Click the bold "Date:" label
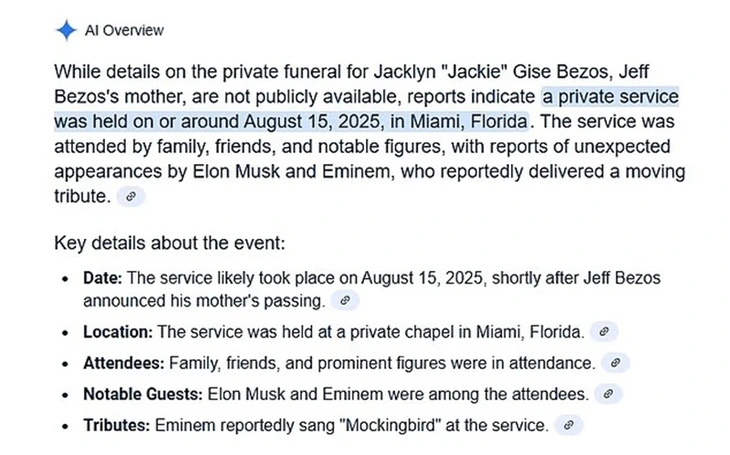The height and width of the screenshot is (455, 730). pyautogui.click(x=102, y=278)
